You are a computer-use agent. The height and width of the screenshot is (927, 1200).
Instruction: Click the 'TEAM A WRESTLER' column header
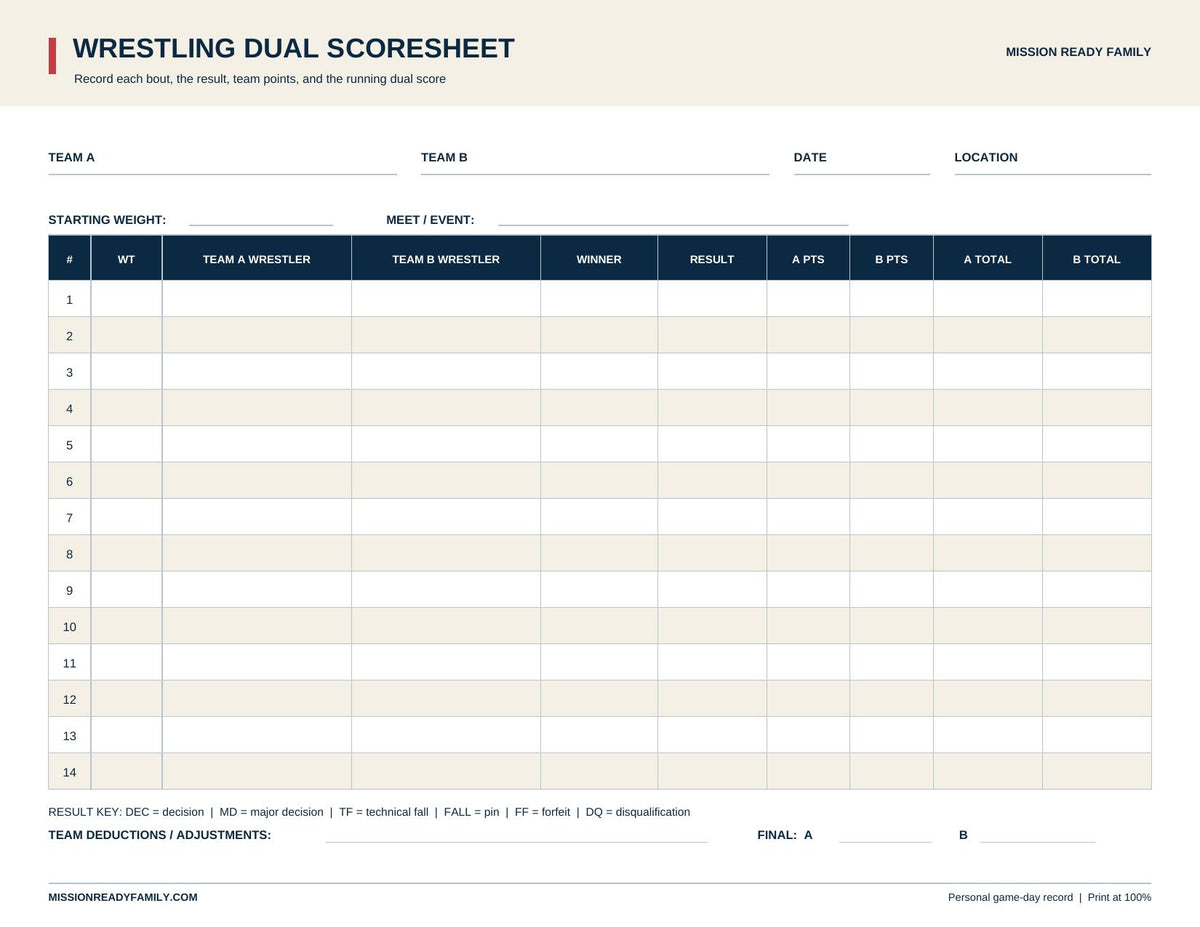[x=257, y=259]
